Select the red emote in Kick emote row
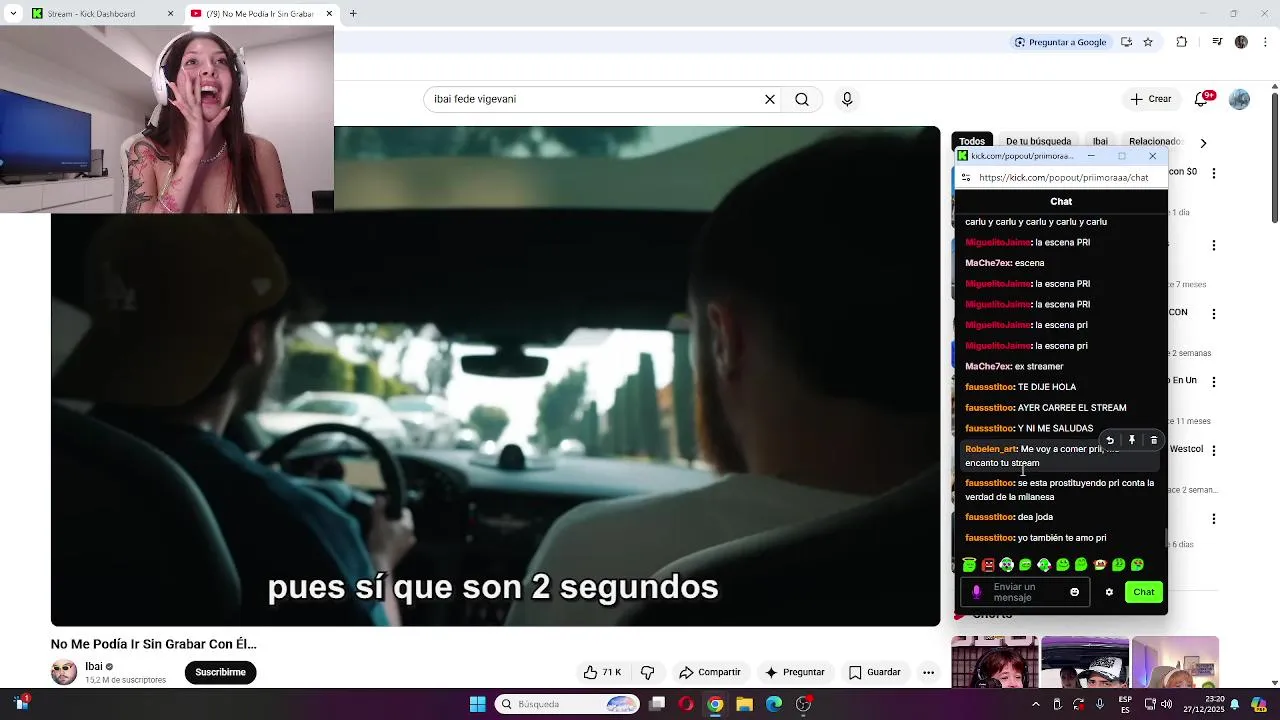This screenshot has width=1280, height=720. 988,565
